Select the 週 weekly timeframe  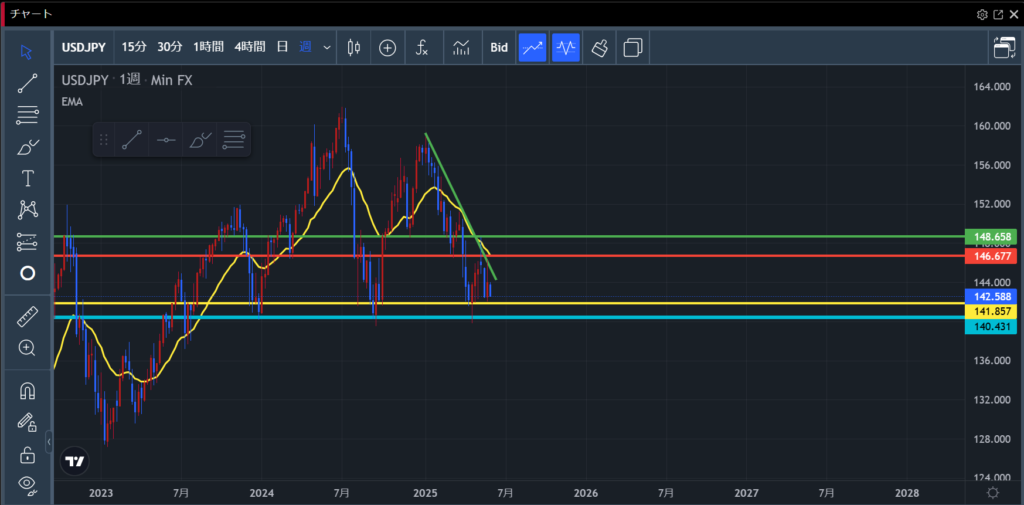(305, 47)
